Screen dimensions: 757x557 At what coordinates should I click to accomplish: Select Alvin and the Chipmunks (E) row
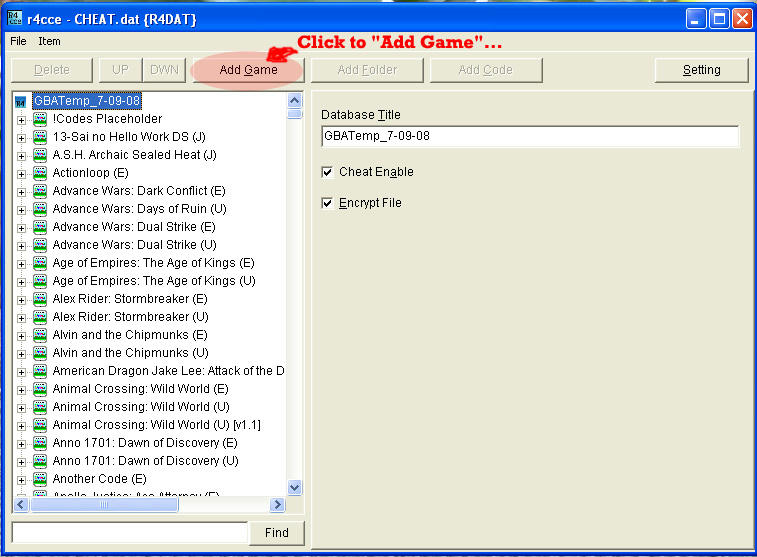pyautogui.click(x=130, y=335)
